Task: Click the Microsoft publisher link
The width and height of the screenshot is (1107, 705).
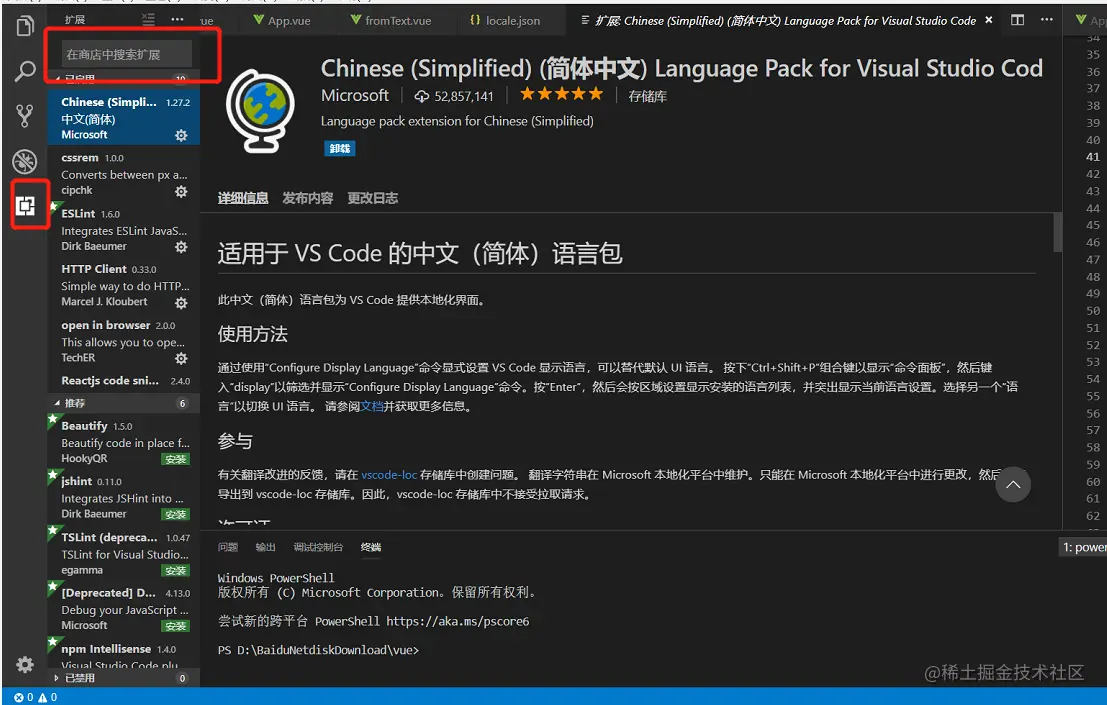Action: coord(354,95)
